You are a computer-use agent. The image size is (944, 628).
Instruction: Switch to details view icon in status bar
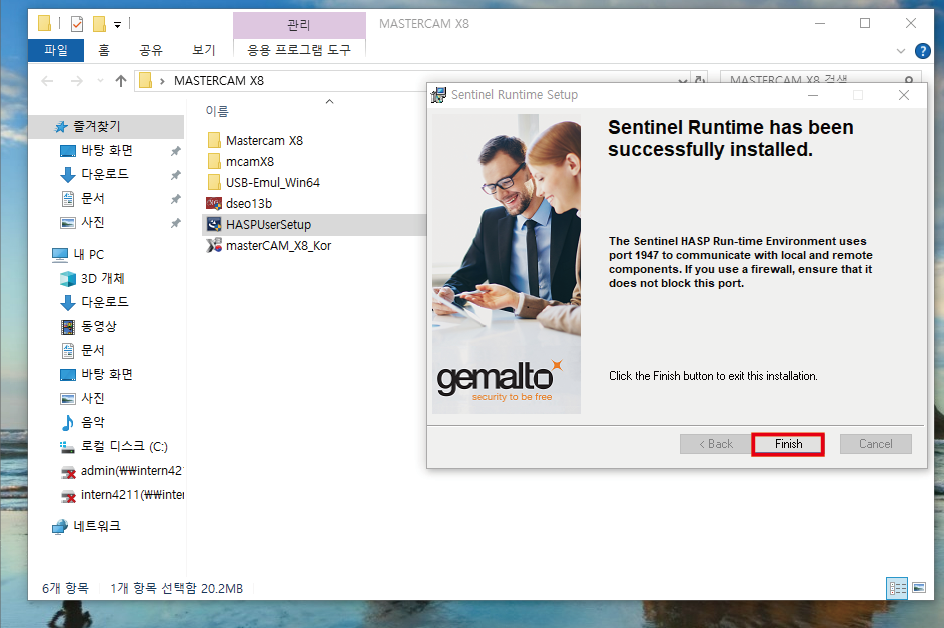897,588
